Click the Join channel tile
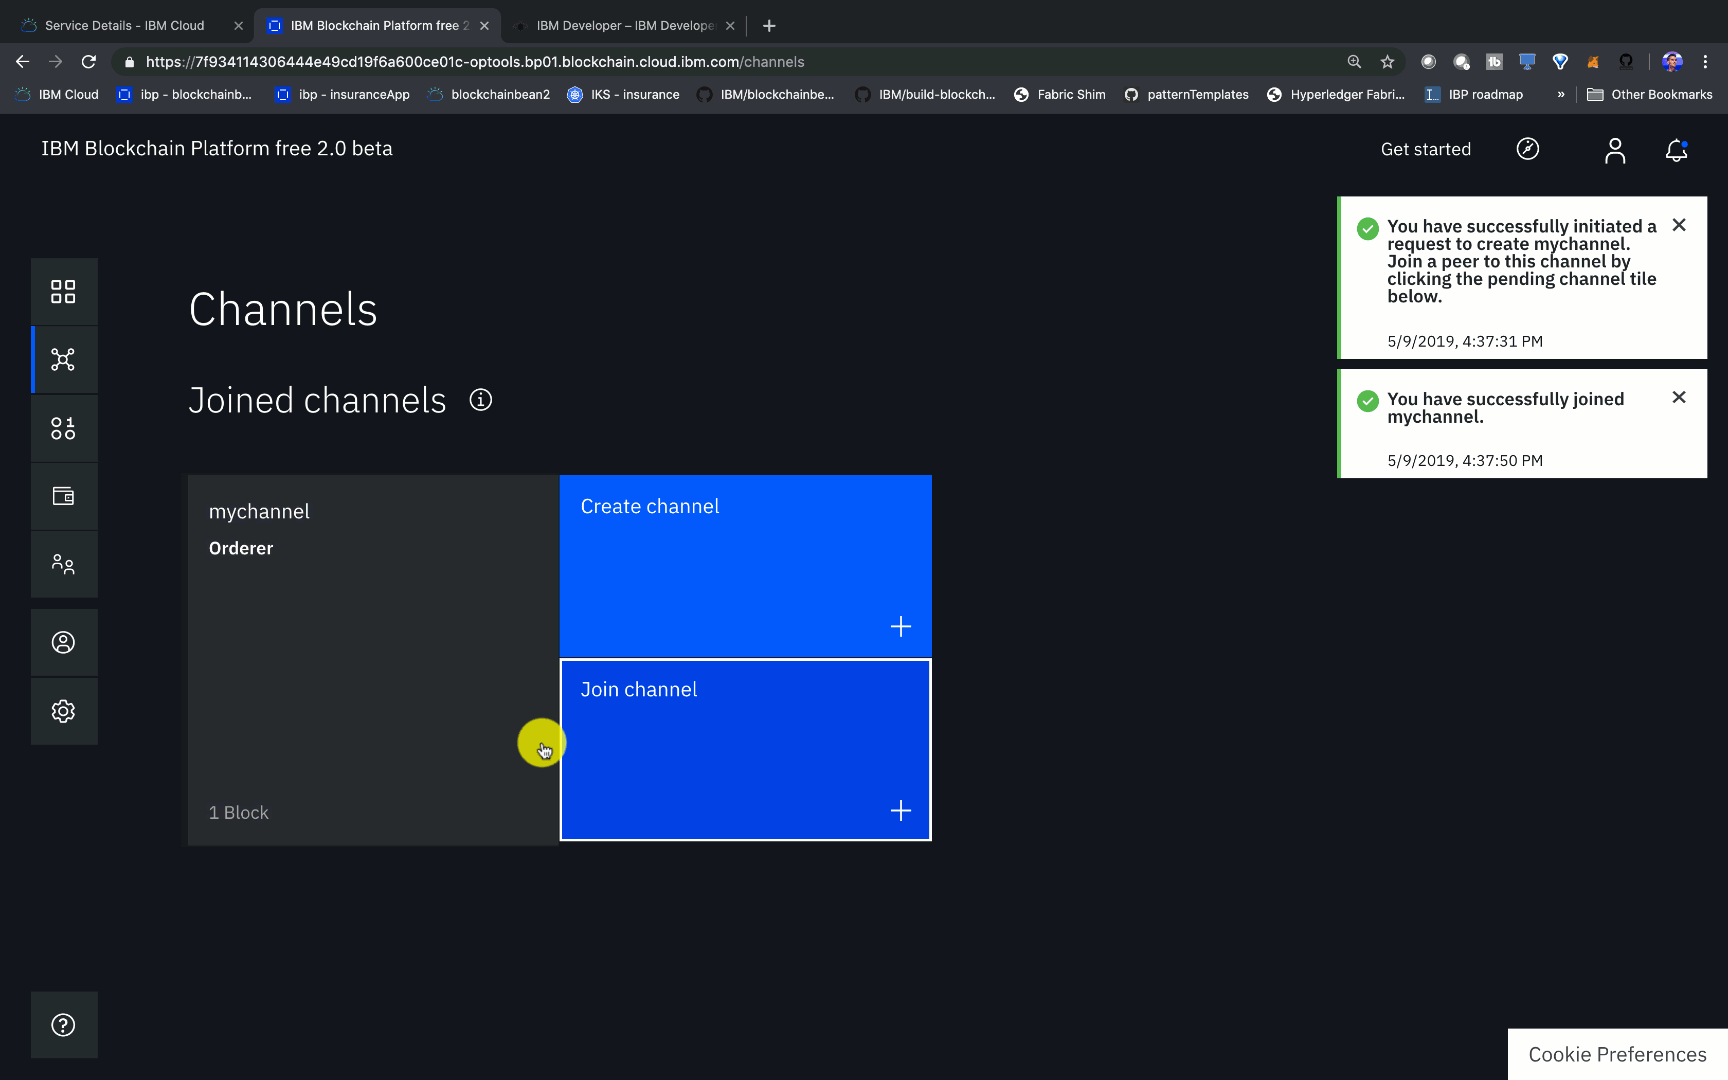The width and height of the screenshot is (1728, 1080). pos(745,750)
